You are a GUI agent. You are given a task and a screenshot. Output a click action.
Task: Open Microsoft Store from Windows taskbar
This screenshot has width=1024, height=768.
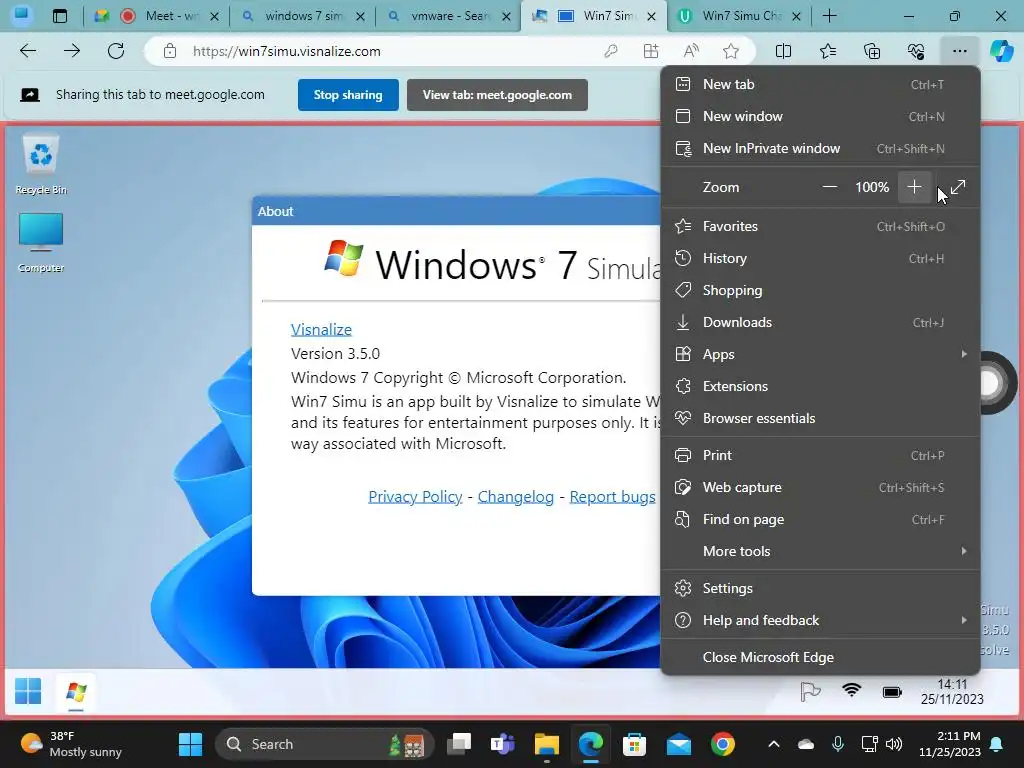pos(634,744)
